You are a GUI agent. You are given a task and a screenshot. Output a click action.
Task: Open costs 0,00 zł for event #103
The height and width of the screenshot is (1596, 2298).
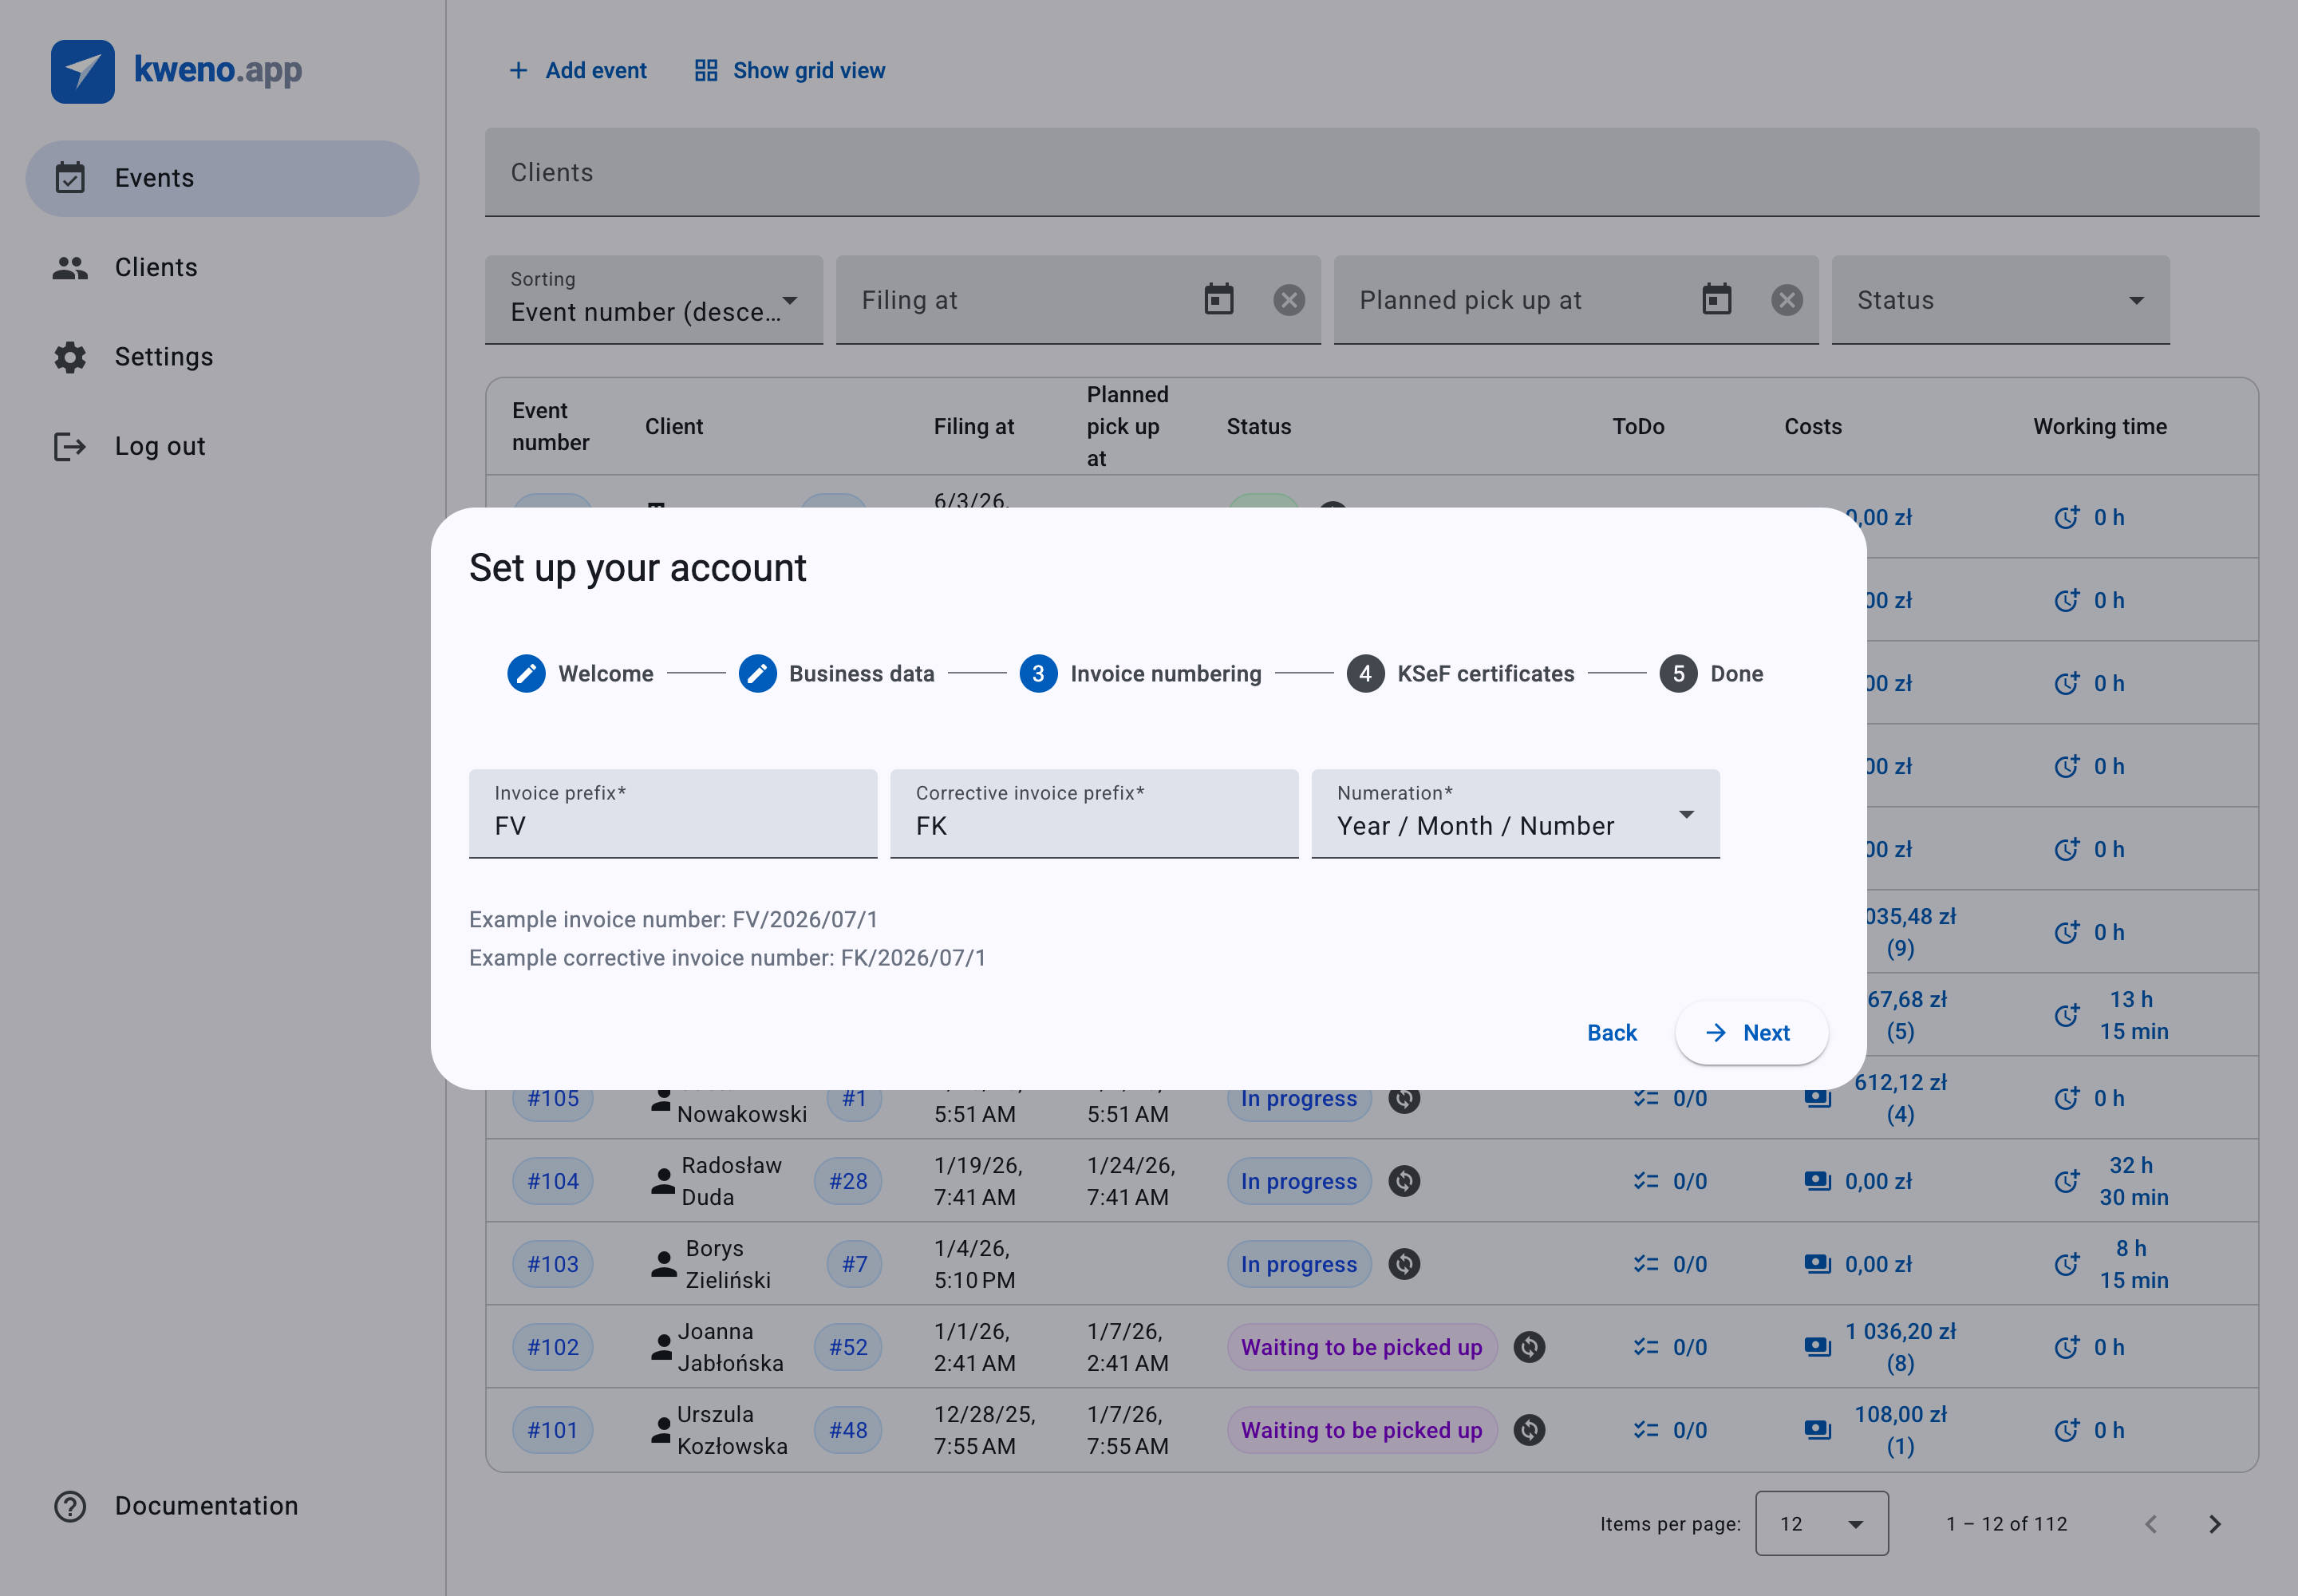pos(1858,1264)
